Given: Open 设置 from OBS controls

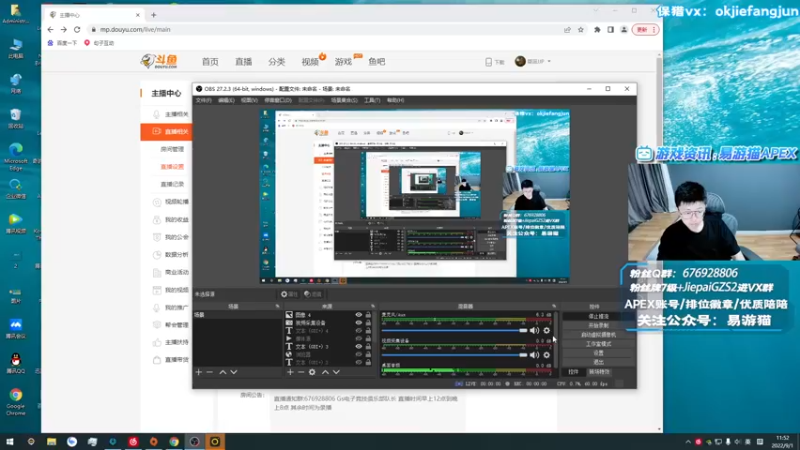Looking at the screenshot, I should click(598, 353).
